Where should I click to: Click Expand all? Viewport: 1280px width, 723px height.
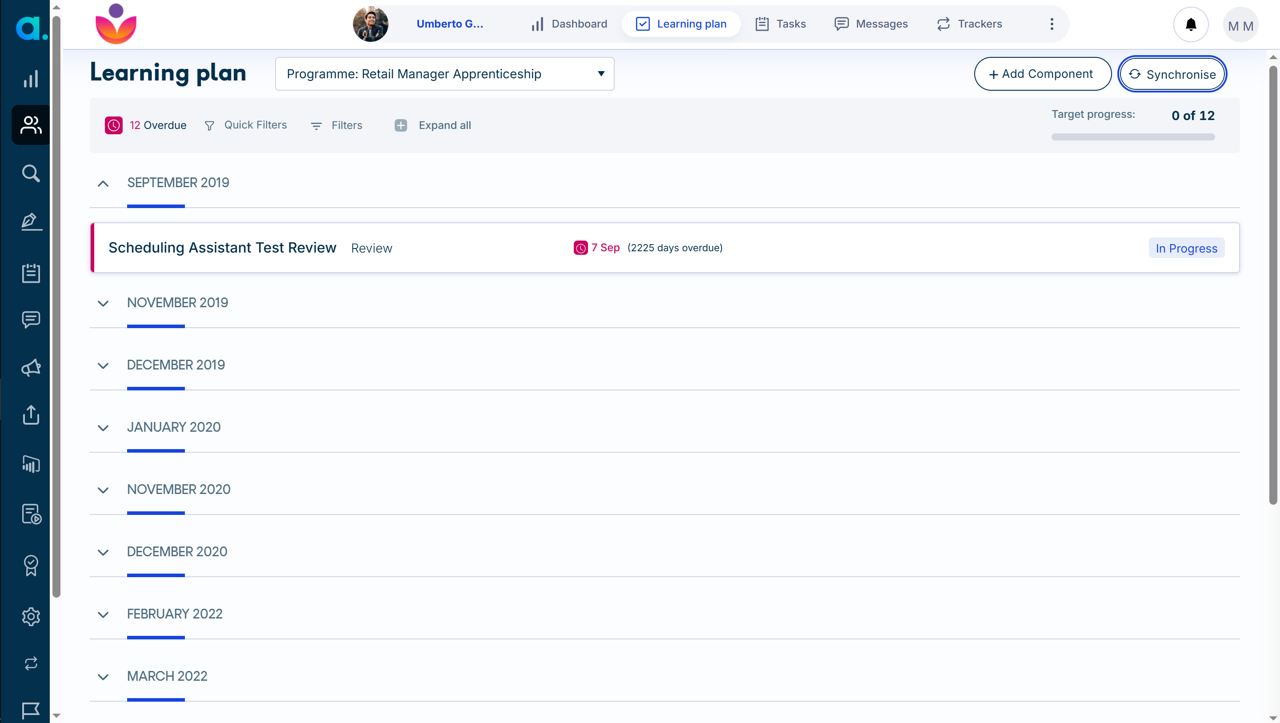(x=433, y=125)
